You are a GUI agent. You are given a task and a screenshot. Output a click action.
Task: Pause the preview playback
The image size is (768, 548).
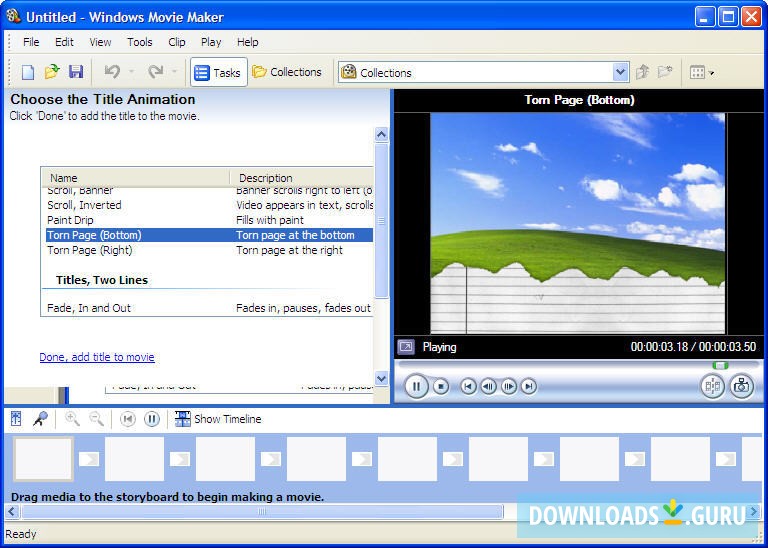click(x=416, y=386)
